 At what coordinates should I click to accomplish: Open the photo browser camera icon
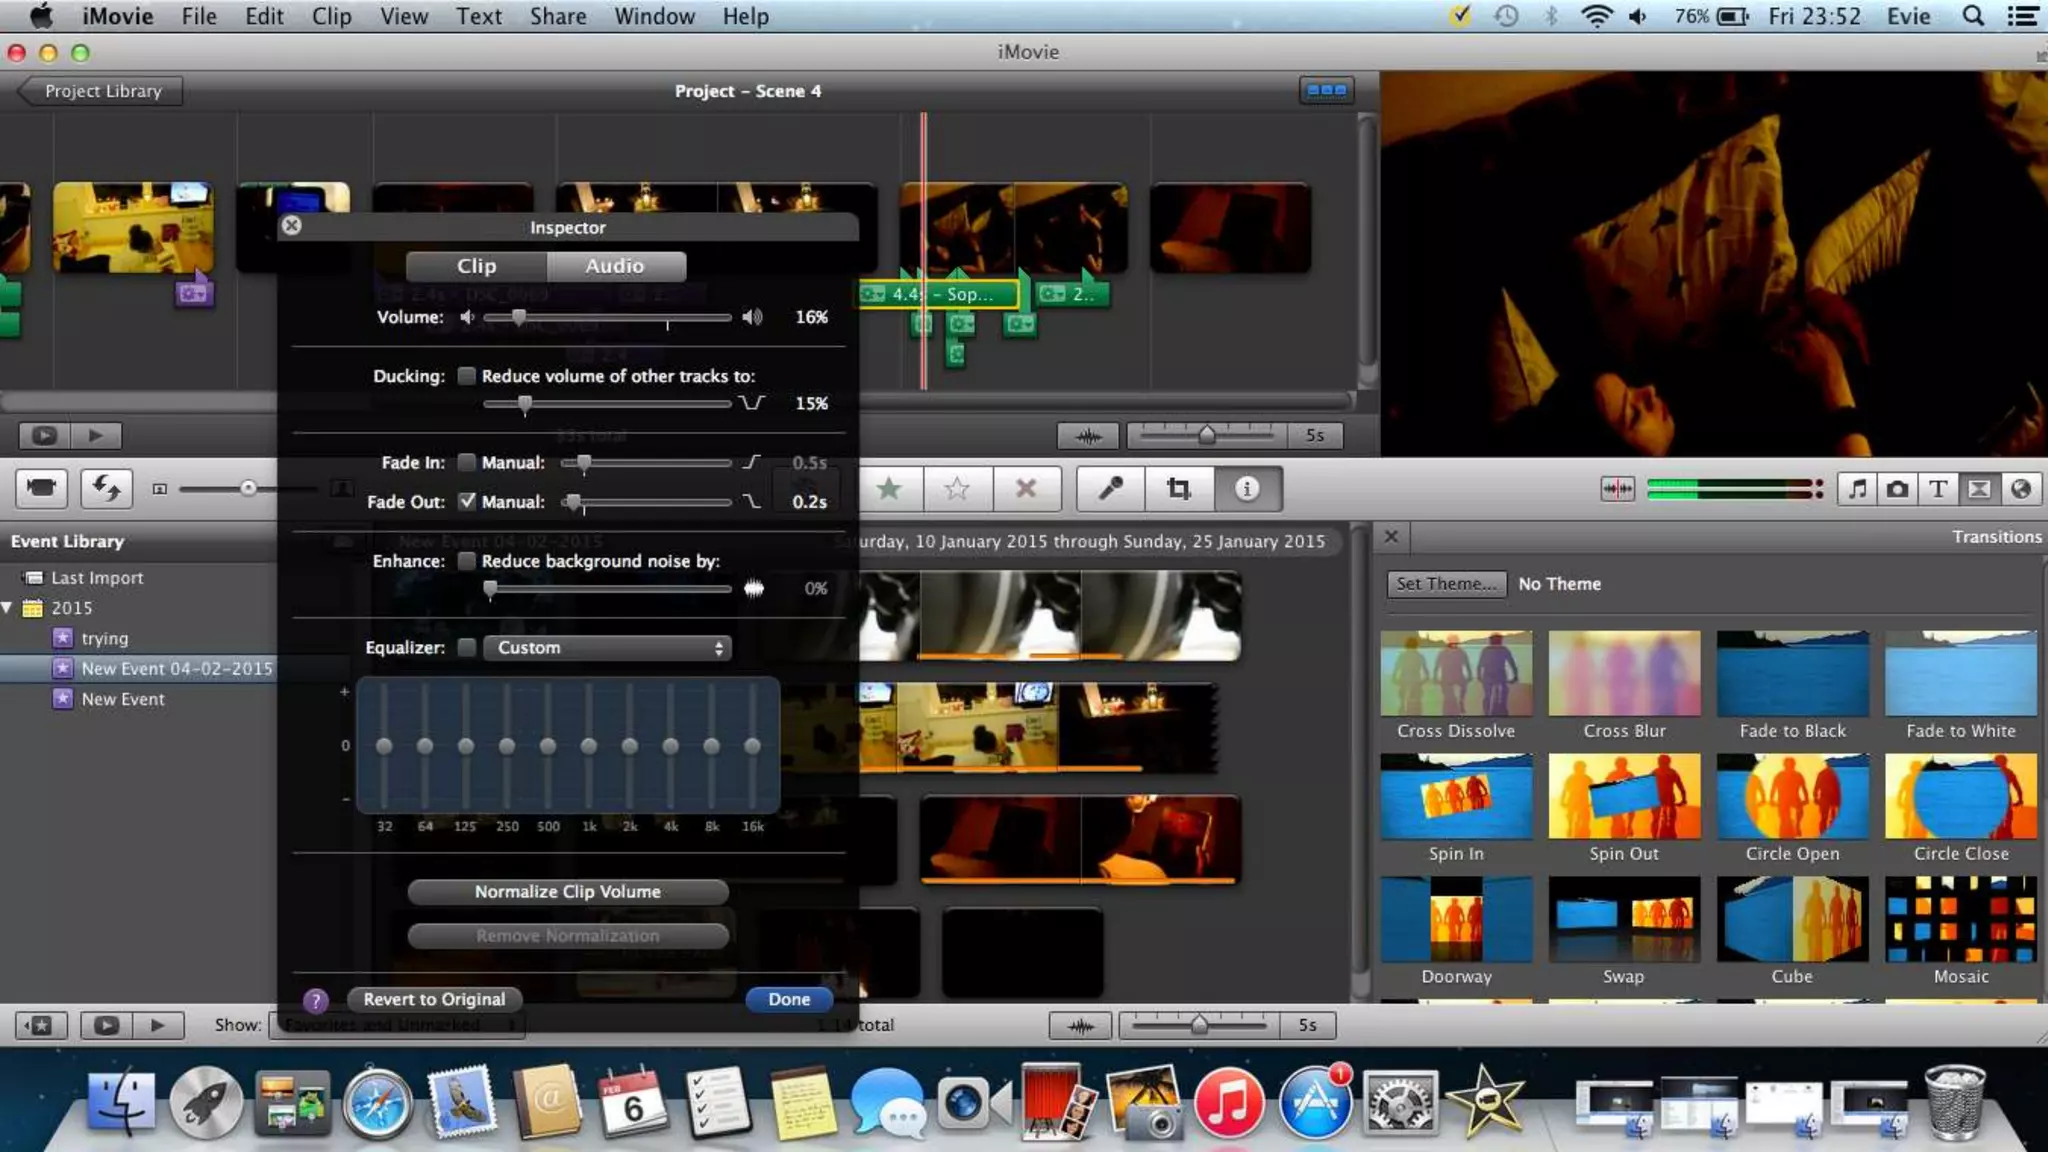click(1897, 489)
